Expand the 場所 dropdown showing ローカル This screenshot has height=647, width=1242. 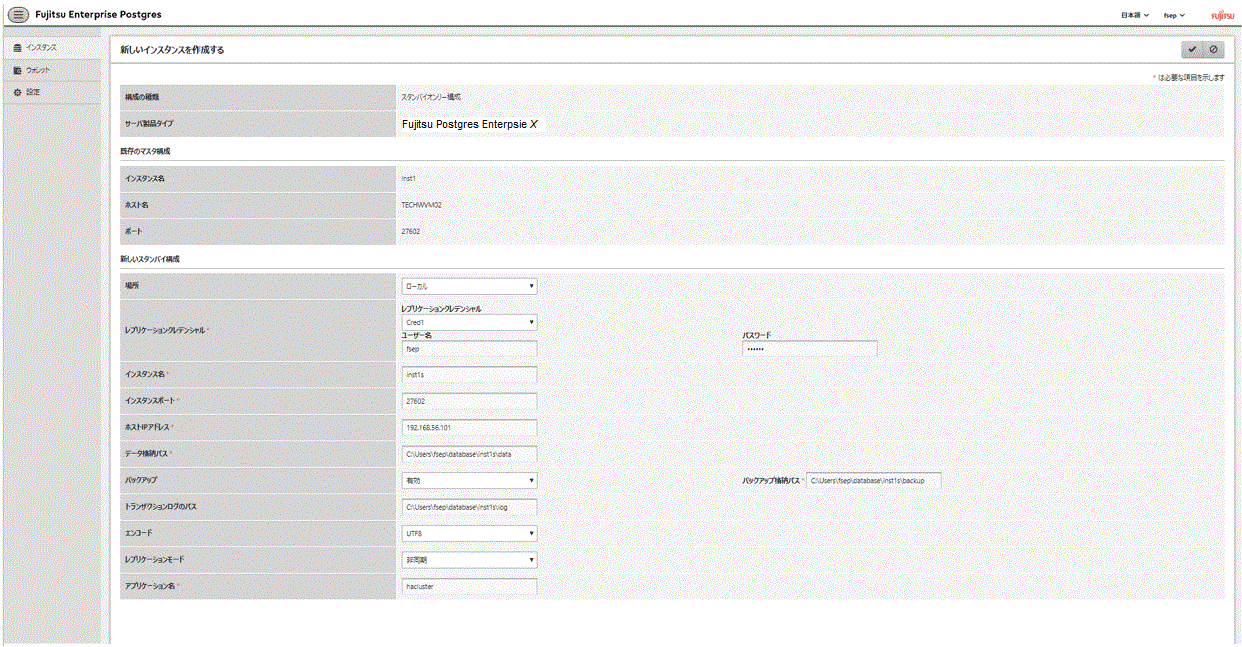pyautogui.click(x=469, y=286)
